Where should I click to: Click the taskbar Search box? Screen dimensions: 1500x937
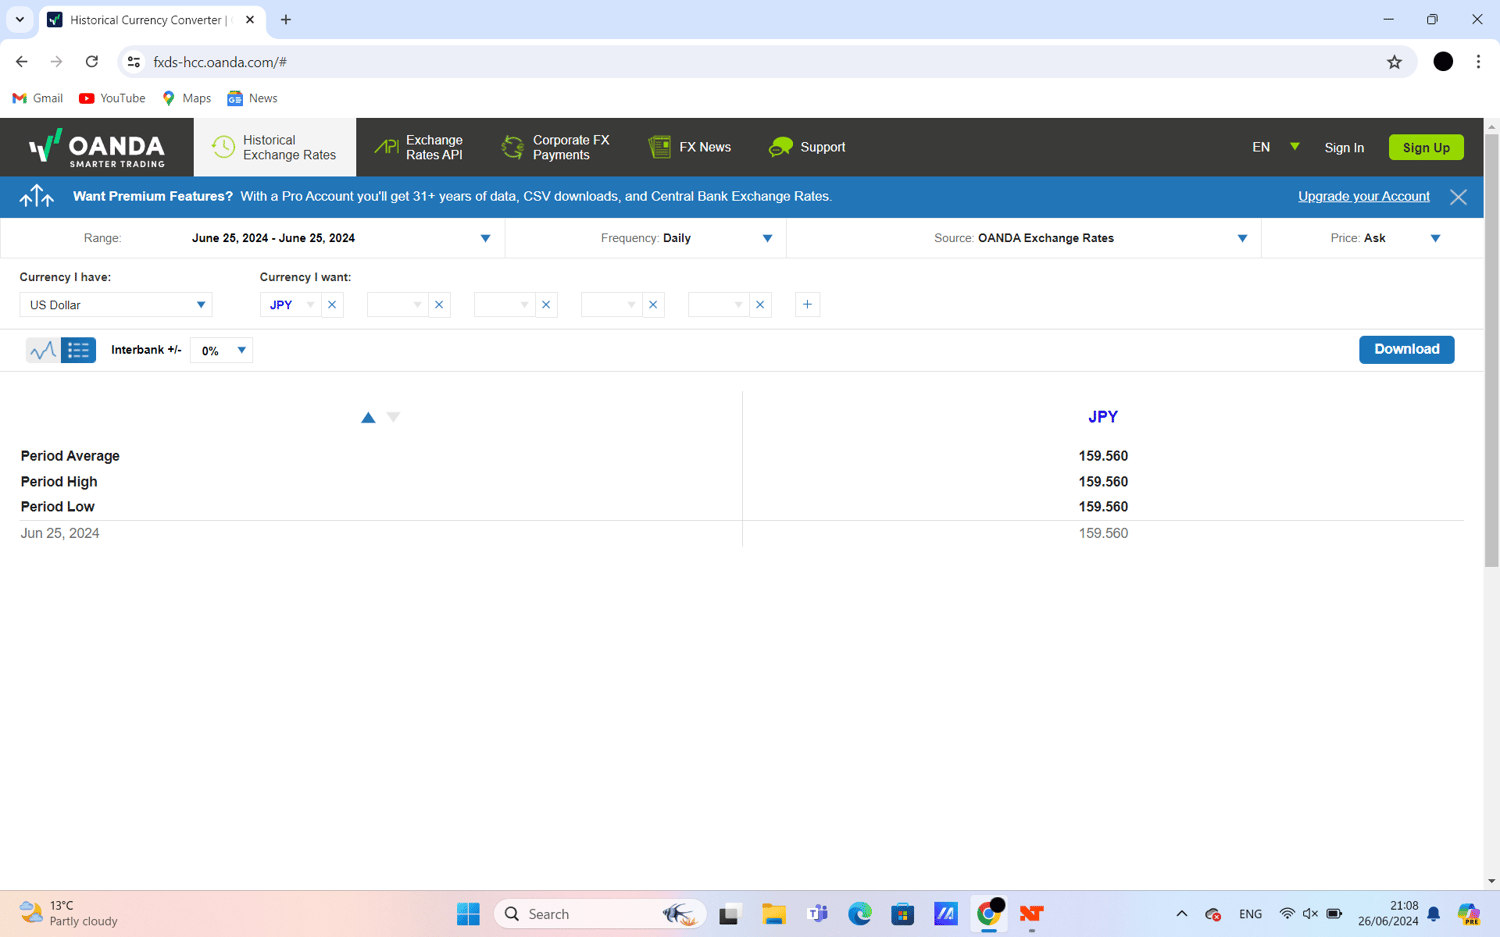click(600, 914)
